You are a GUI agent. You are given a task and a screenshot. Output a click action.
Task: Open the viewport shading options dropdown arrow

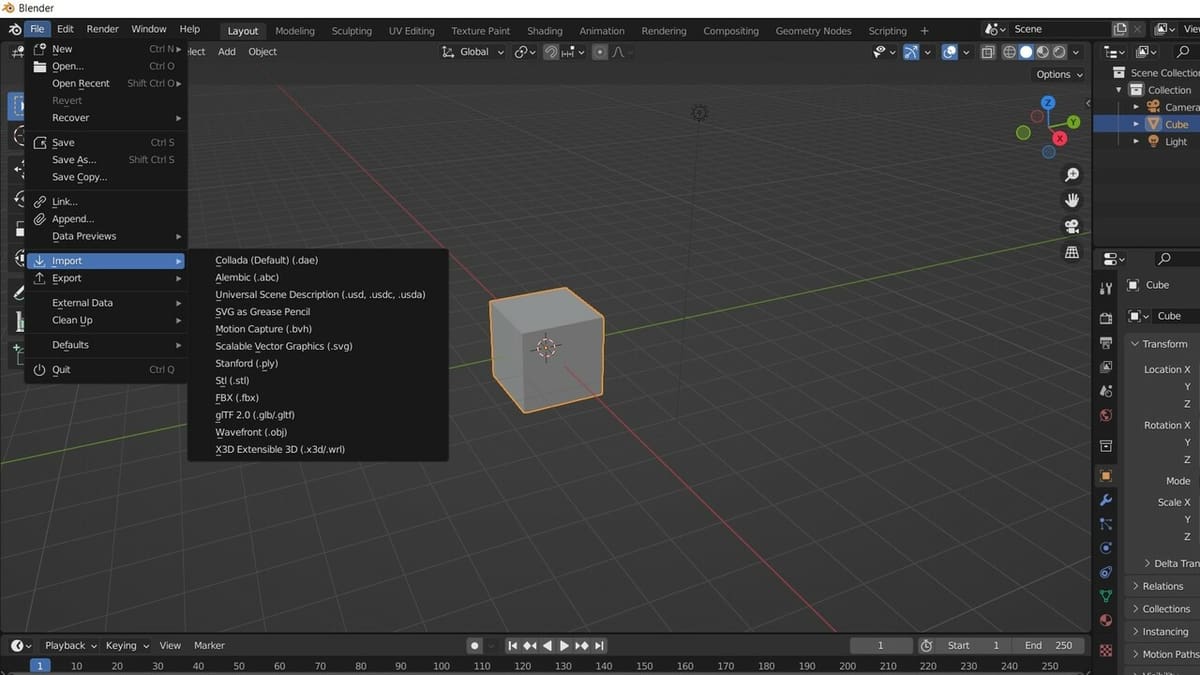pos(1077,52)
